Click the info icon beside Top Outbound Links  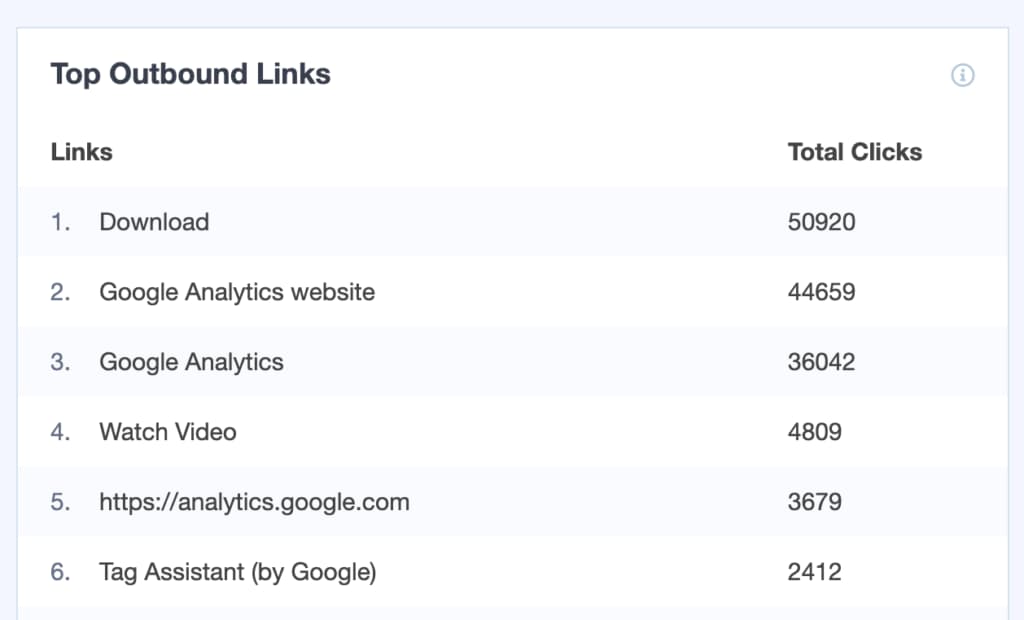tap(962, 74)
